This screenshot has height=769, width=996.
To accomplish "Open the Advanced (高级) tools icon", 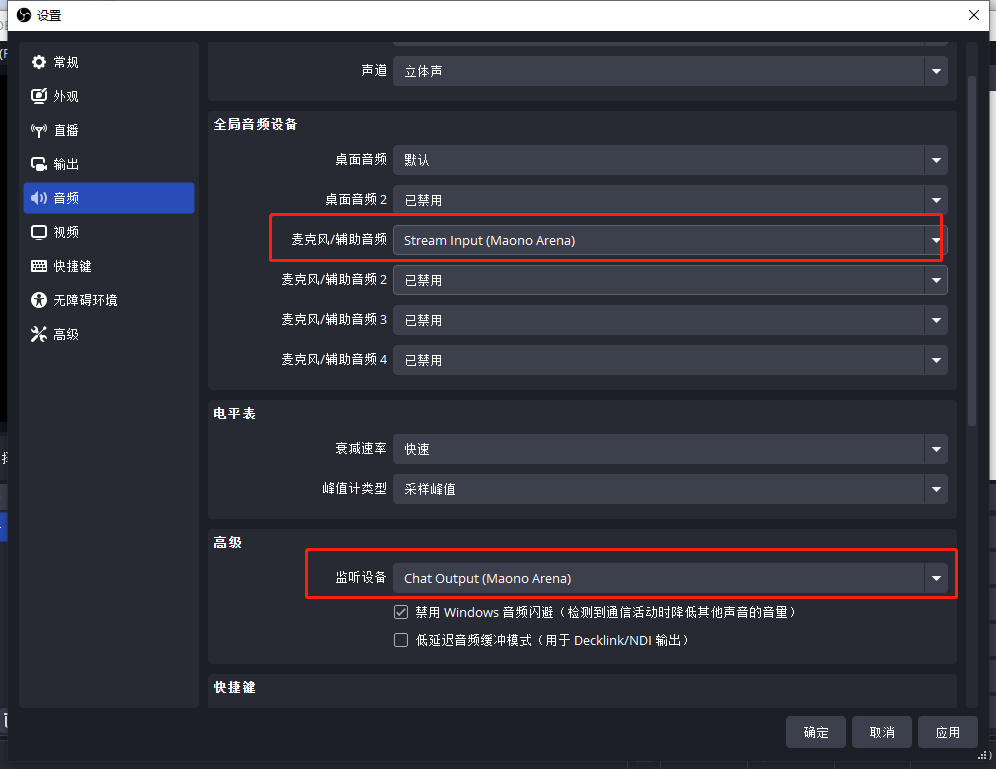I will coord(39,334).
